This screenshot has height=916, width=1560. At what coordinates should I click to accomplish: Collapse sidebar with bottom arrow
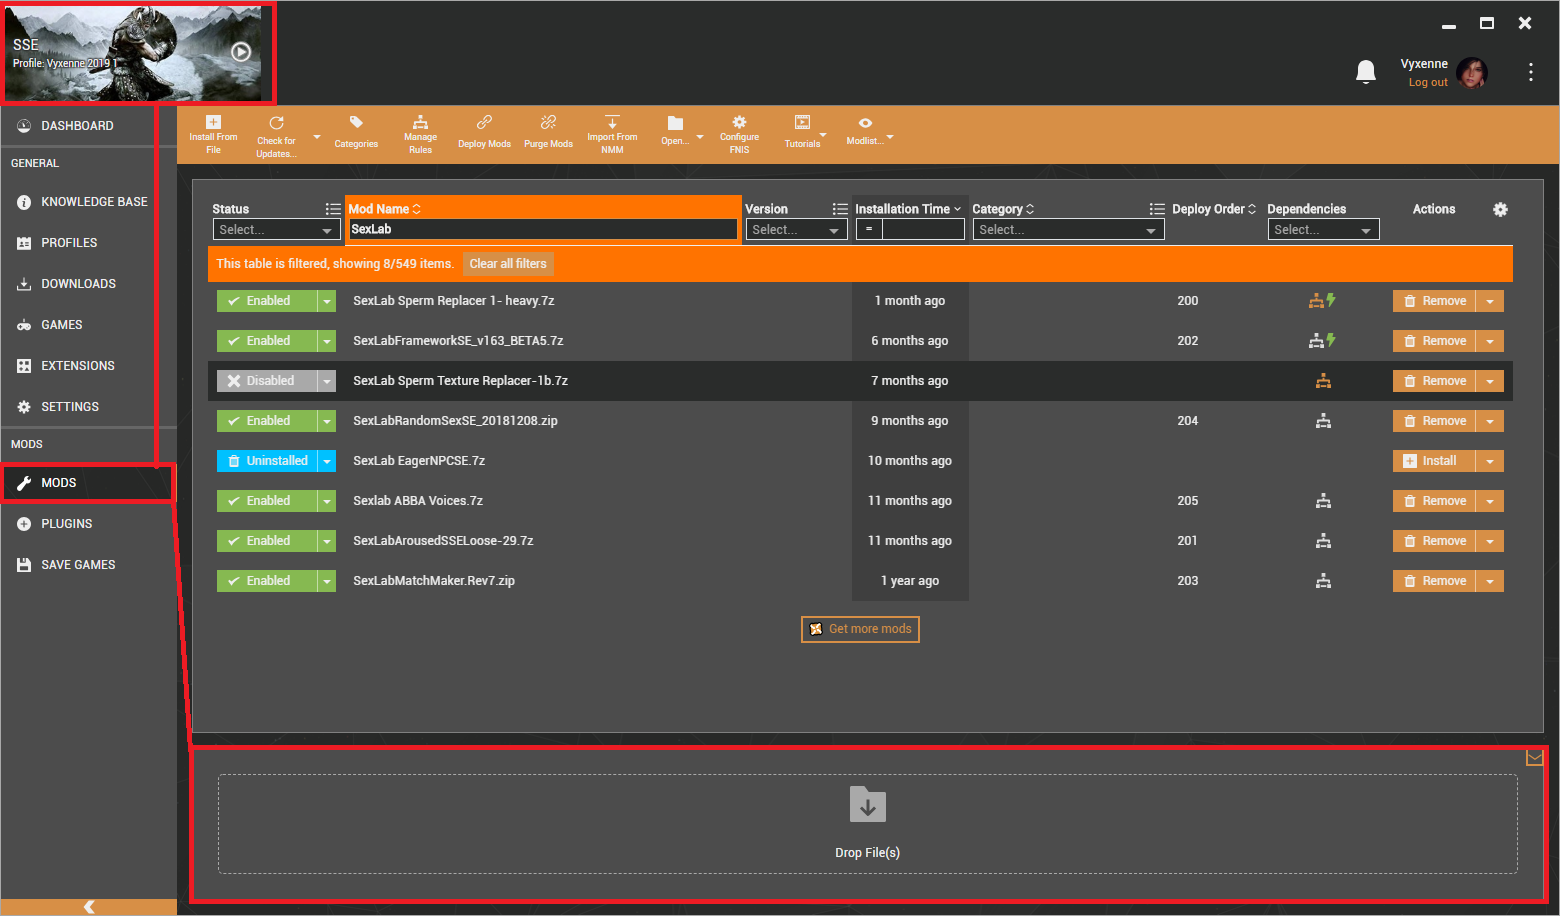[x=89, y=907]
